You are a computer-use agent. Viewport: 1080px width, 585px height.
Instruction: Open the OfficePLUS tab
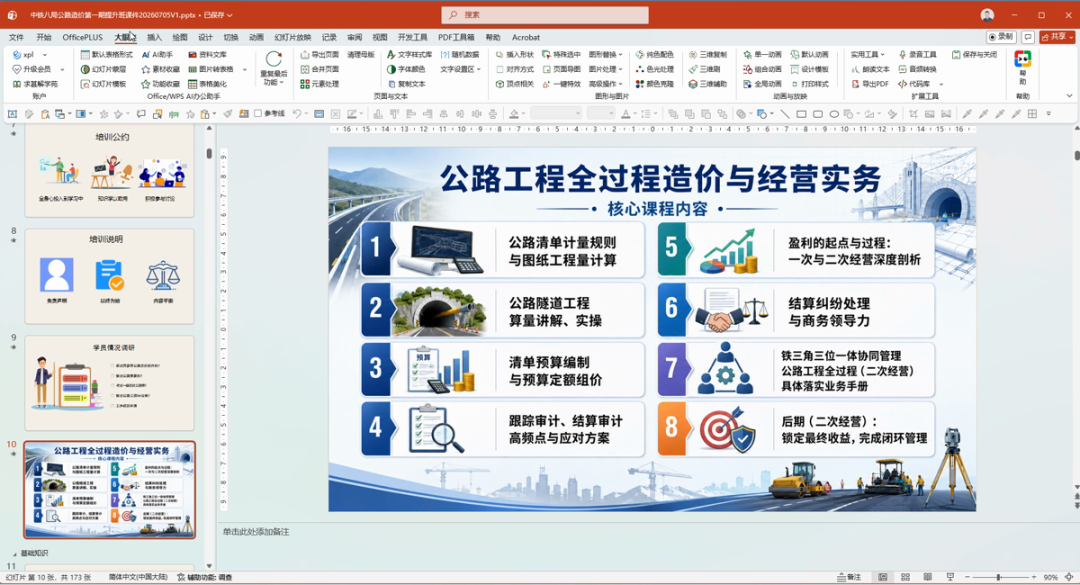coord(83,37)
